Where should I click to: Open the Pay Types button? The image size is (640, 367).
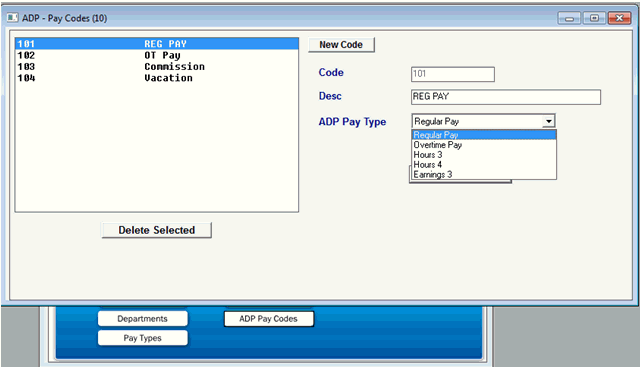(142, 338)
